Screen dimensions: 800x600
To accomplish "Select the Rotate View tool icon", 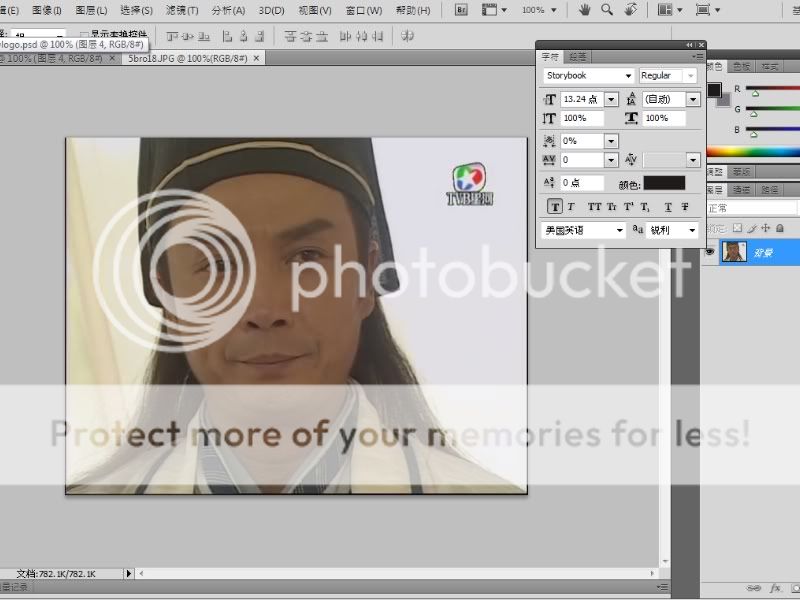I will pyautogui.click(x=630, y=10).
